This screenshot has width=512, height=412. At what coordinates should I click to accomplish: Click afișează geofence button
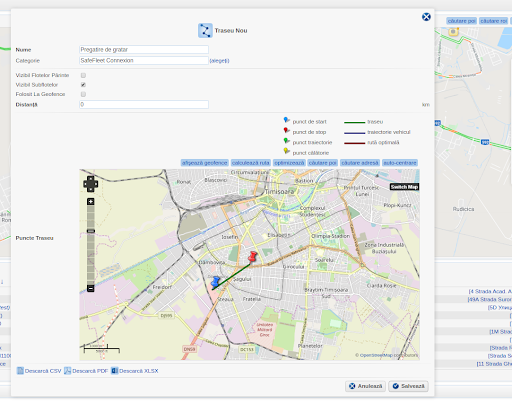point(205,163)
